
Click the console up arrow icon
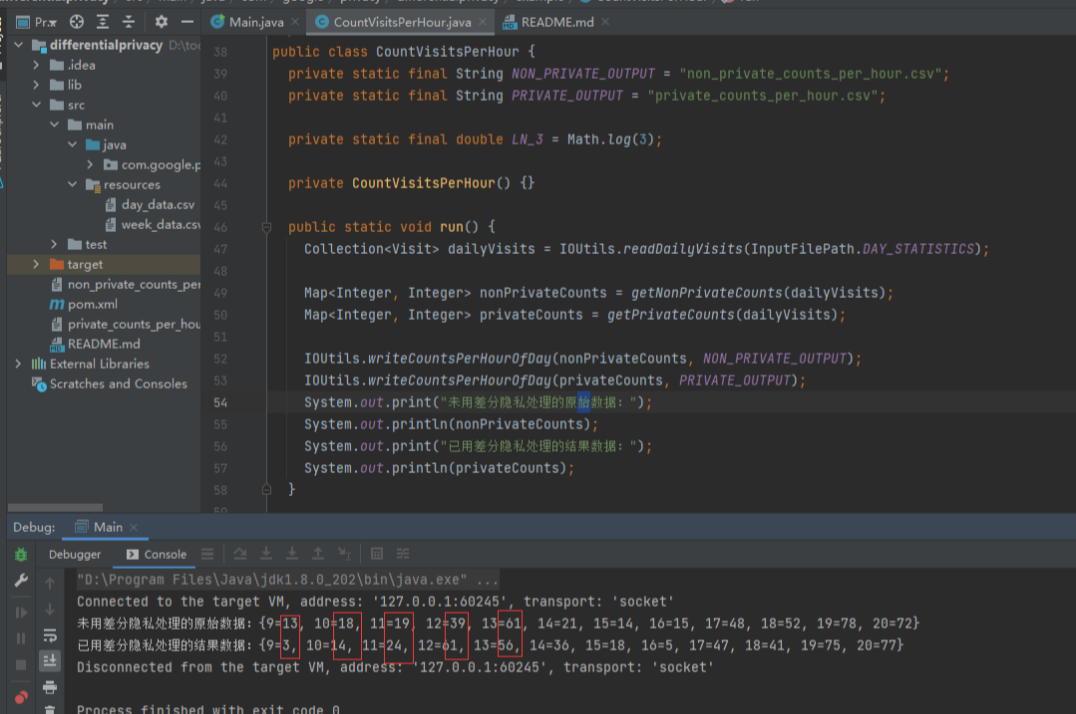click(x=50, y=584)
